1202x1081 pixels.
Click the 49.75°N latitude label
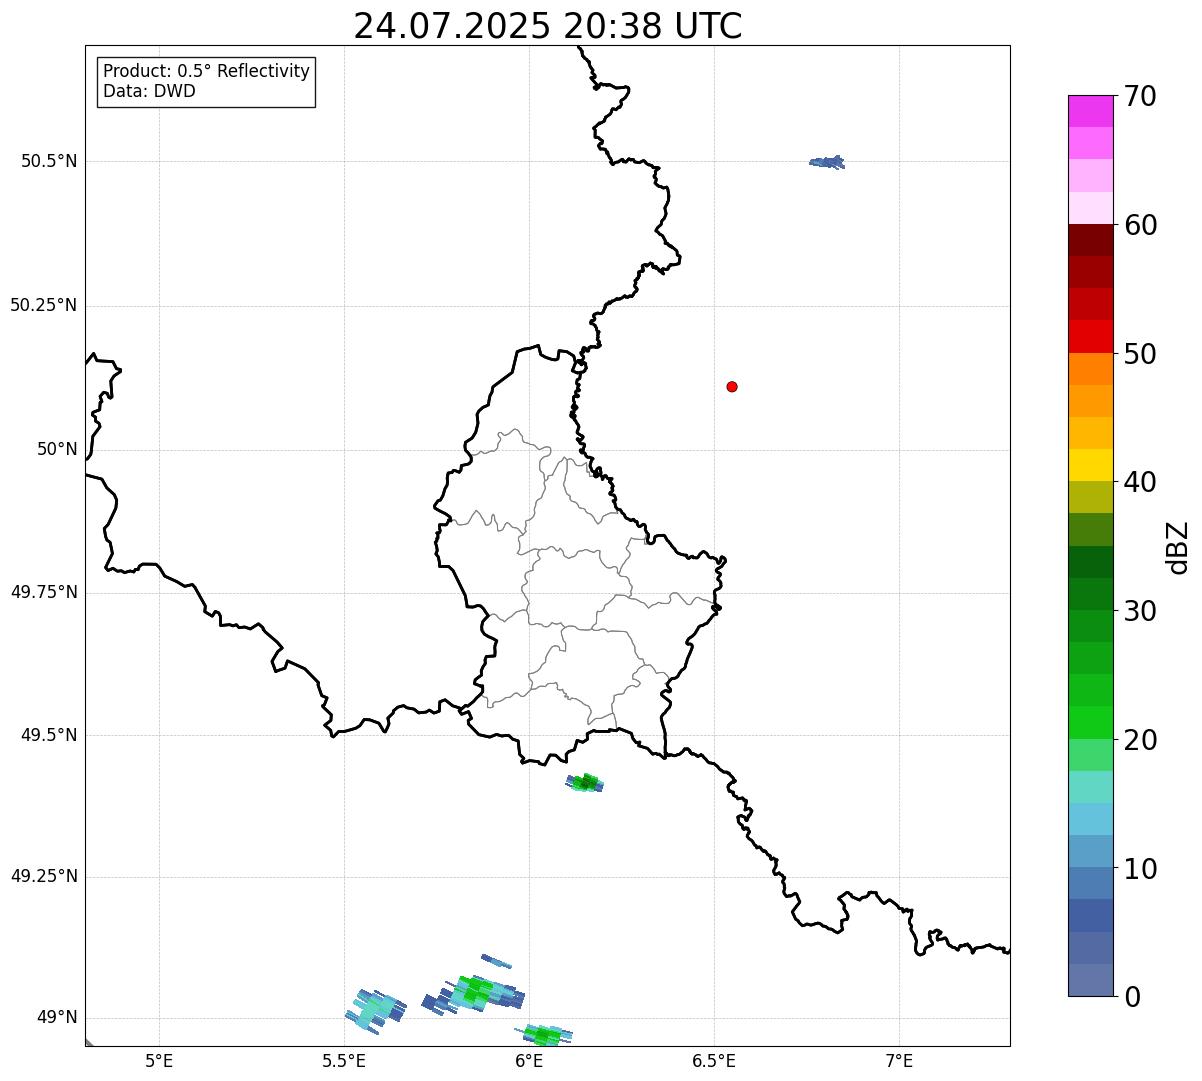pyautogui.click(x=44, y=592)
